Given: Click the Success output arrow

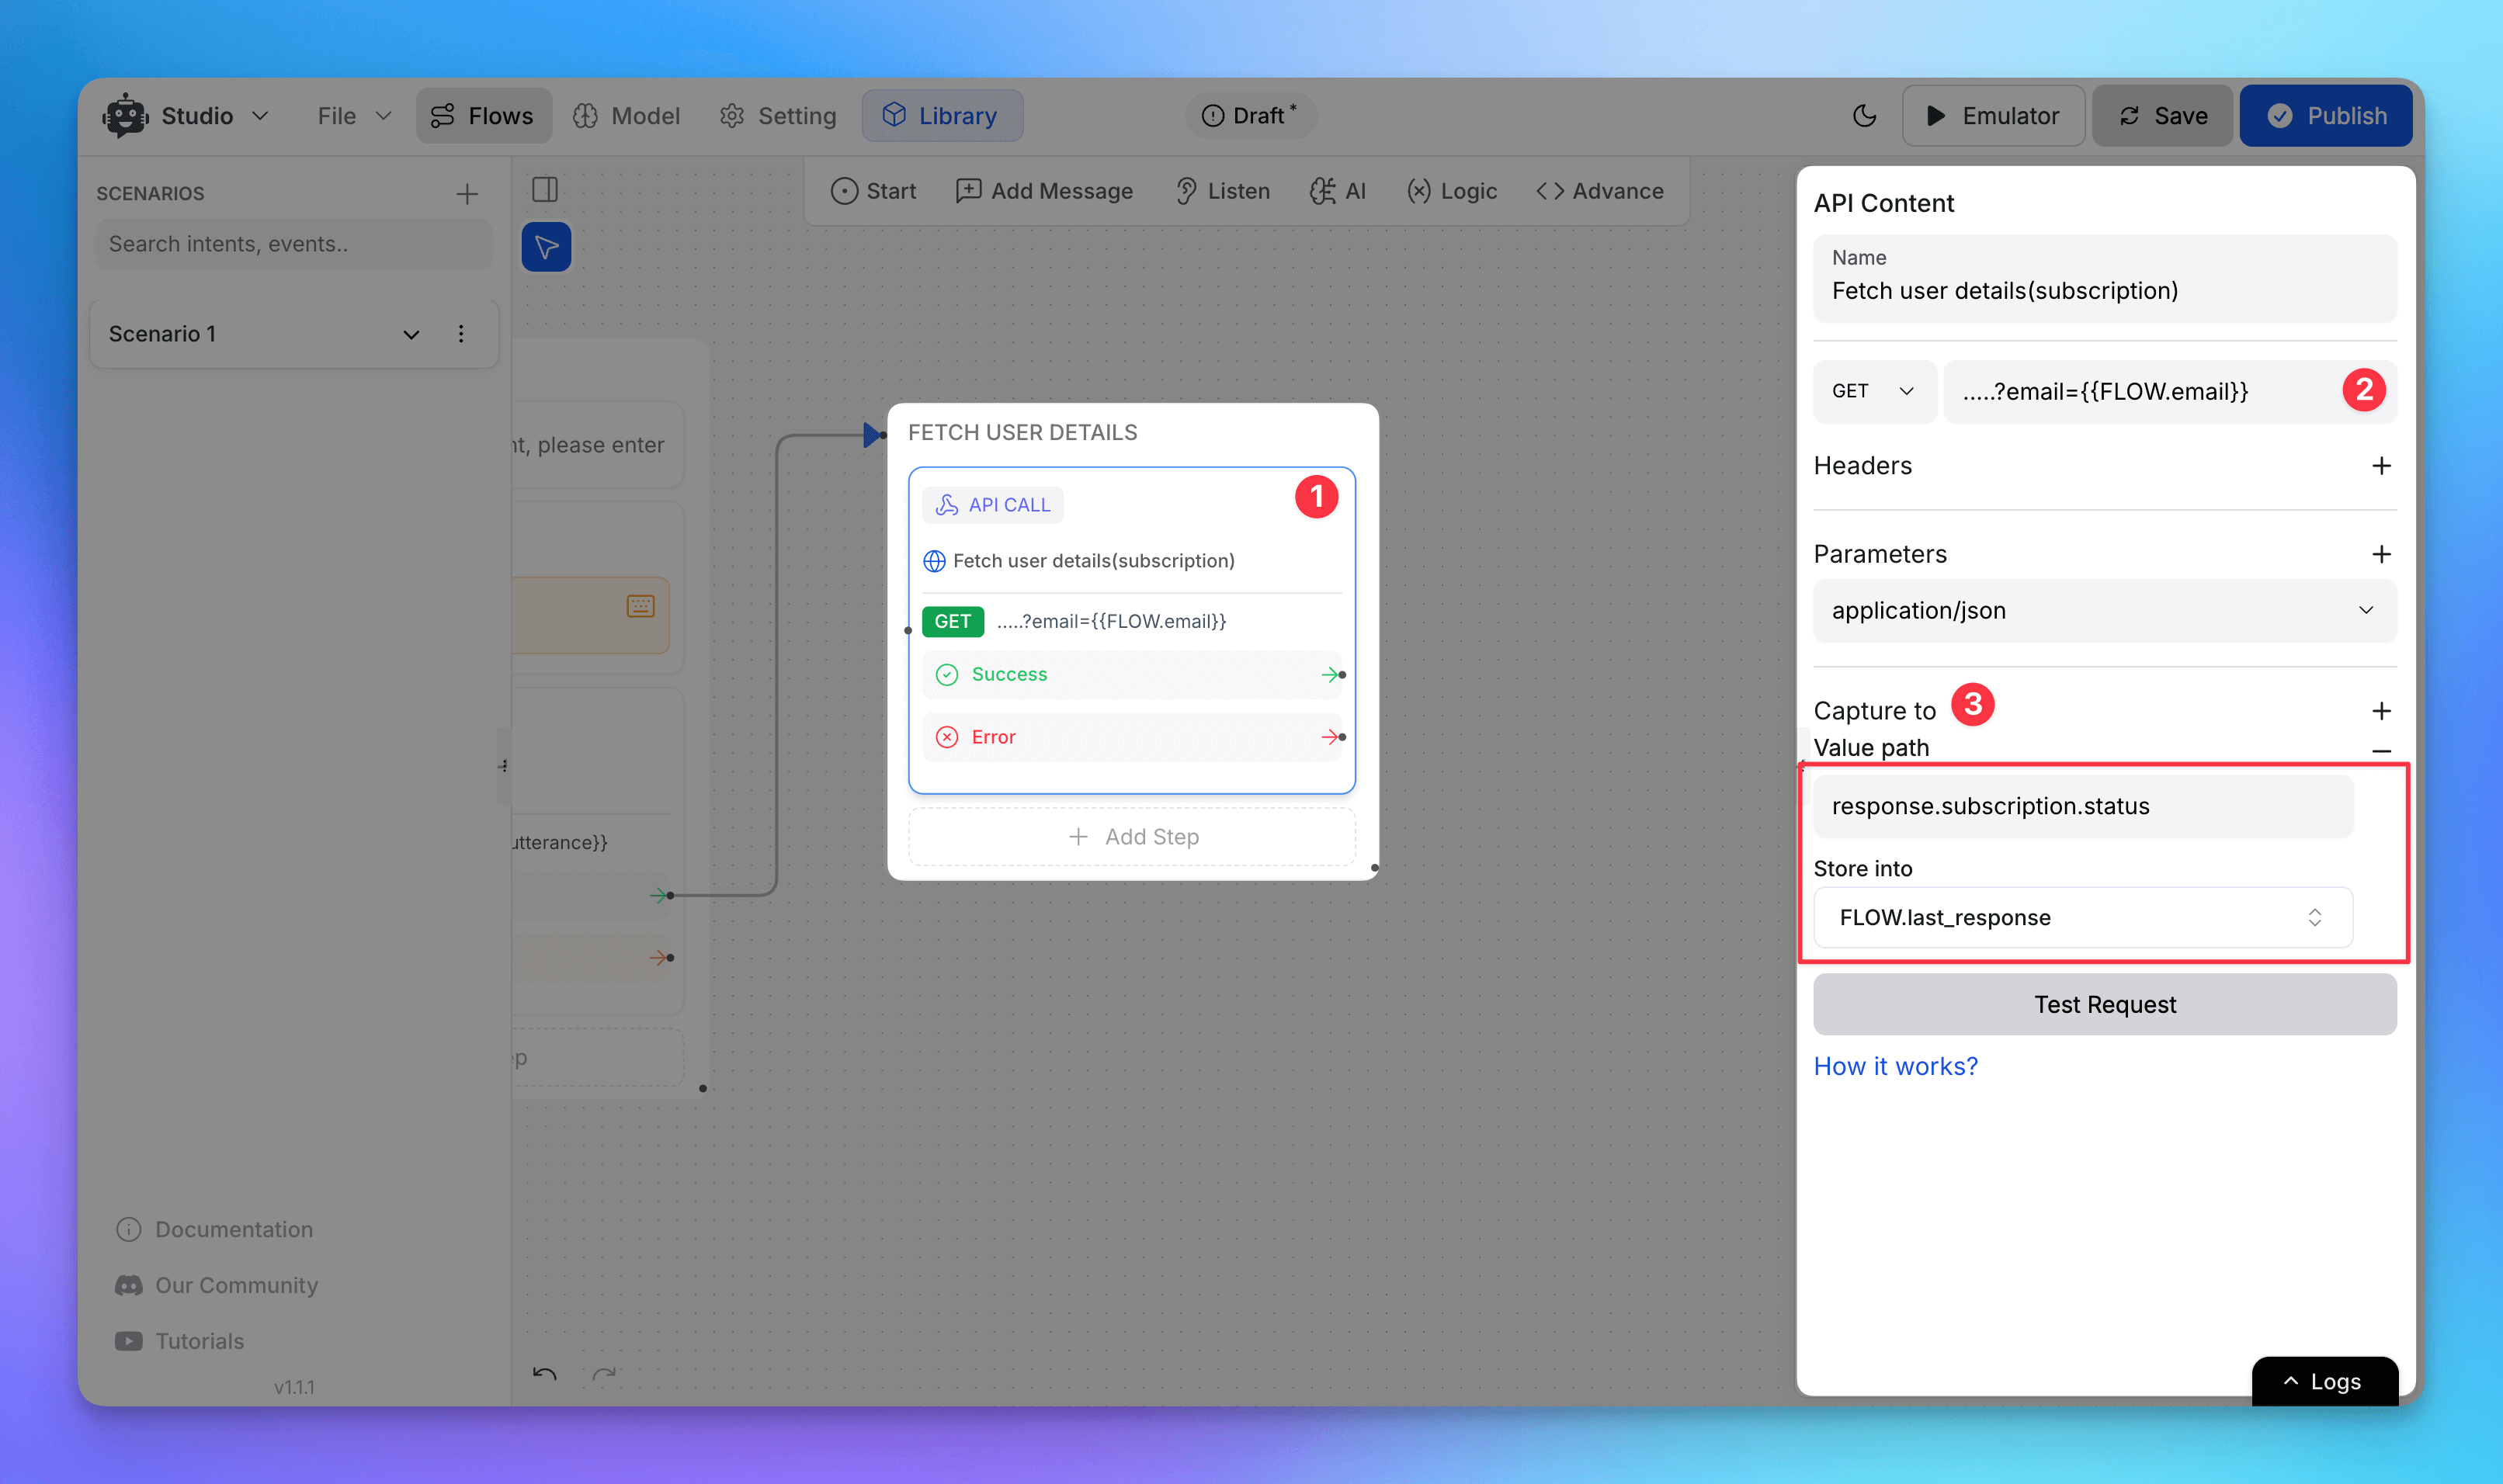Looking at the screenshot, I should [1330, 675].
